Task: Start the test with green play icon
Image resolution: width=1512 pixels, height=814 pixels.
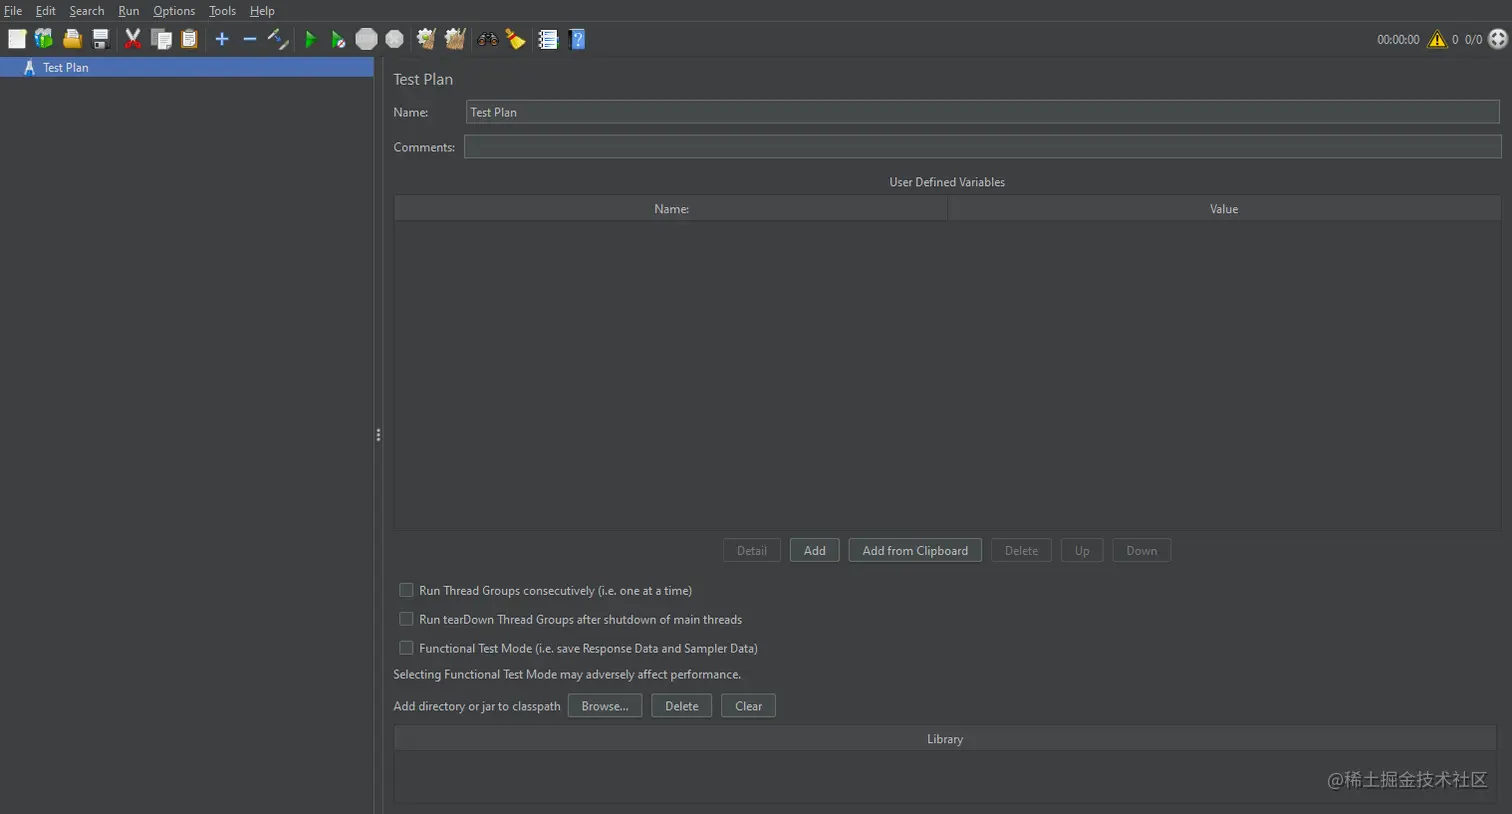Action: point(310,39)
